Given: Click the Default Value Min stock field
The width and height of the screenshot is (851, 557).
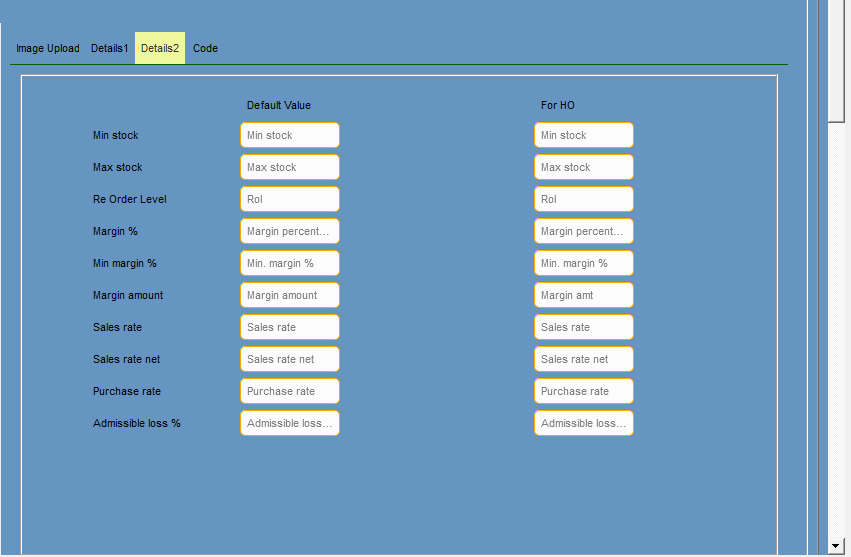Looking at the screenshot, I should [x=290, y=135].
